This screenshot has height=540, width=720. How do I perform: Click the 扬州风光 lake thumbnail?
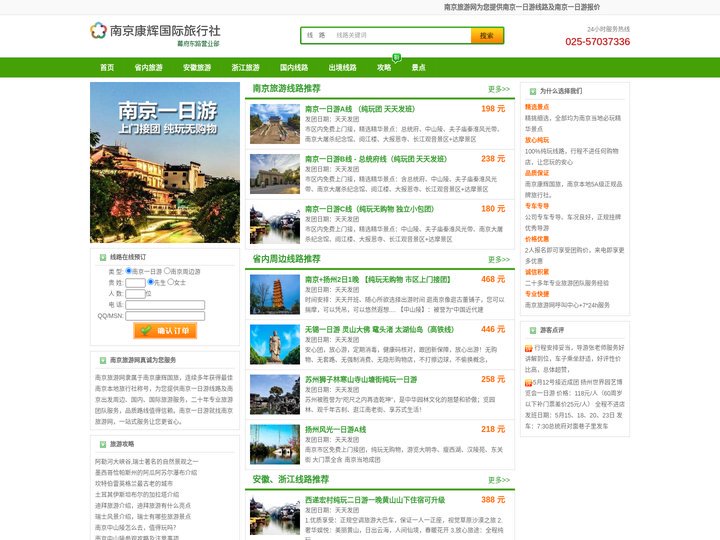(x=275, y=445)
